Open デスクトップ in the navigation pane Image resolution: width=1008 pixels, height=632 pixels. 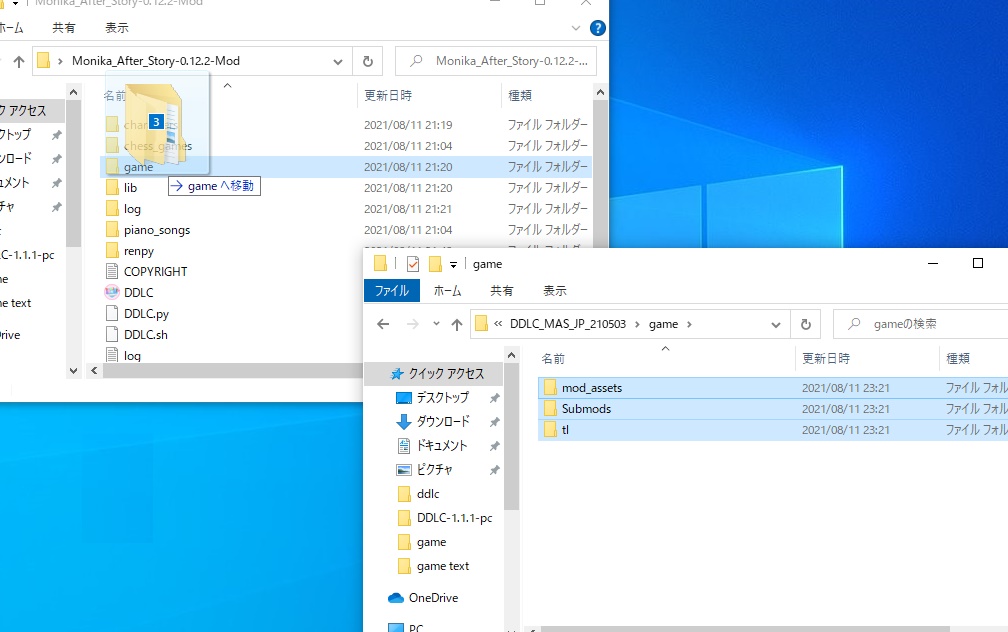(x=442, y=397)
